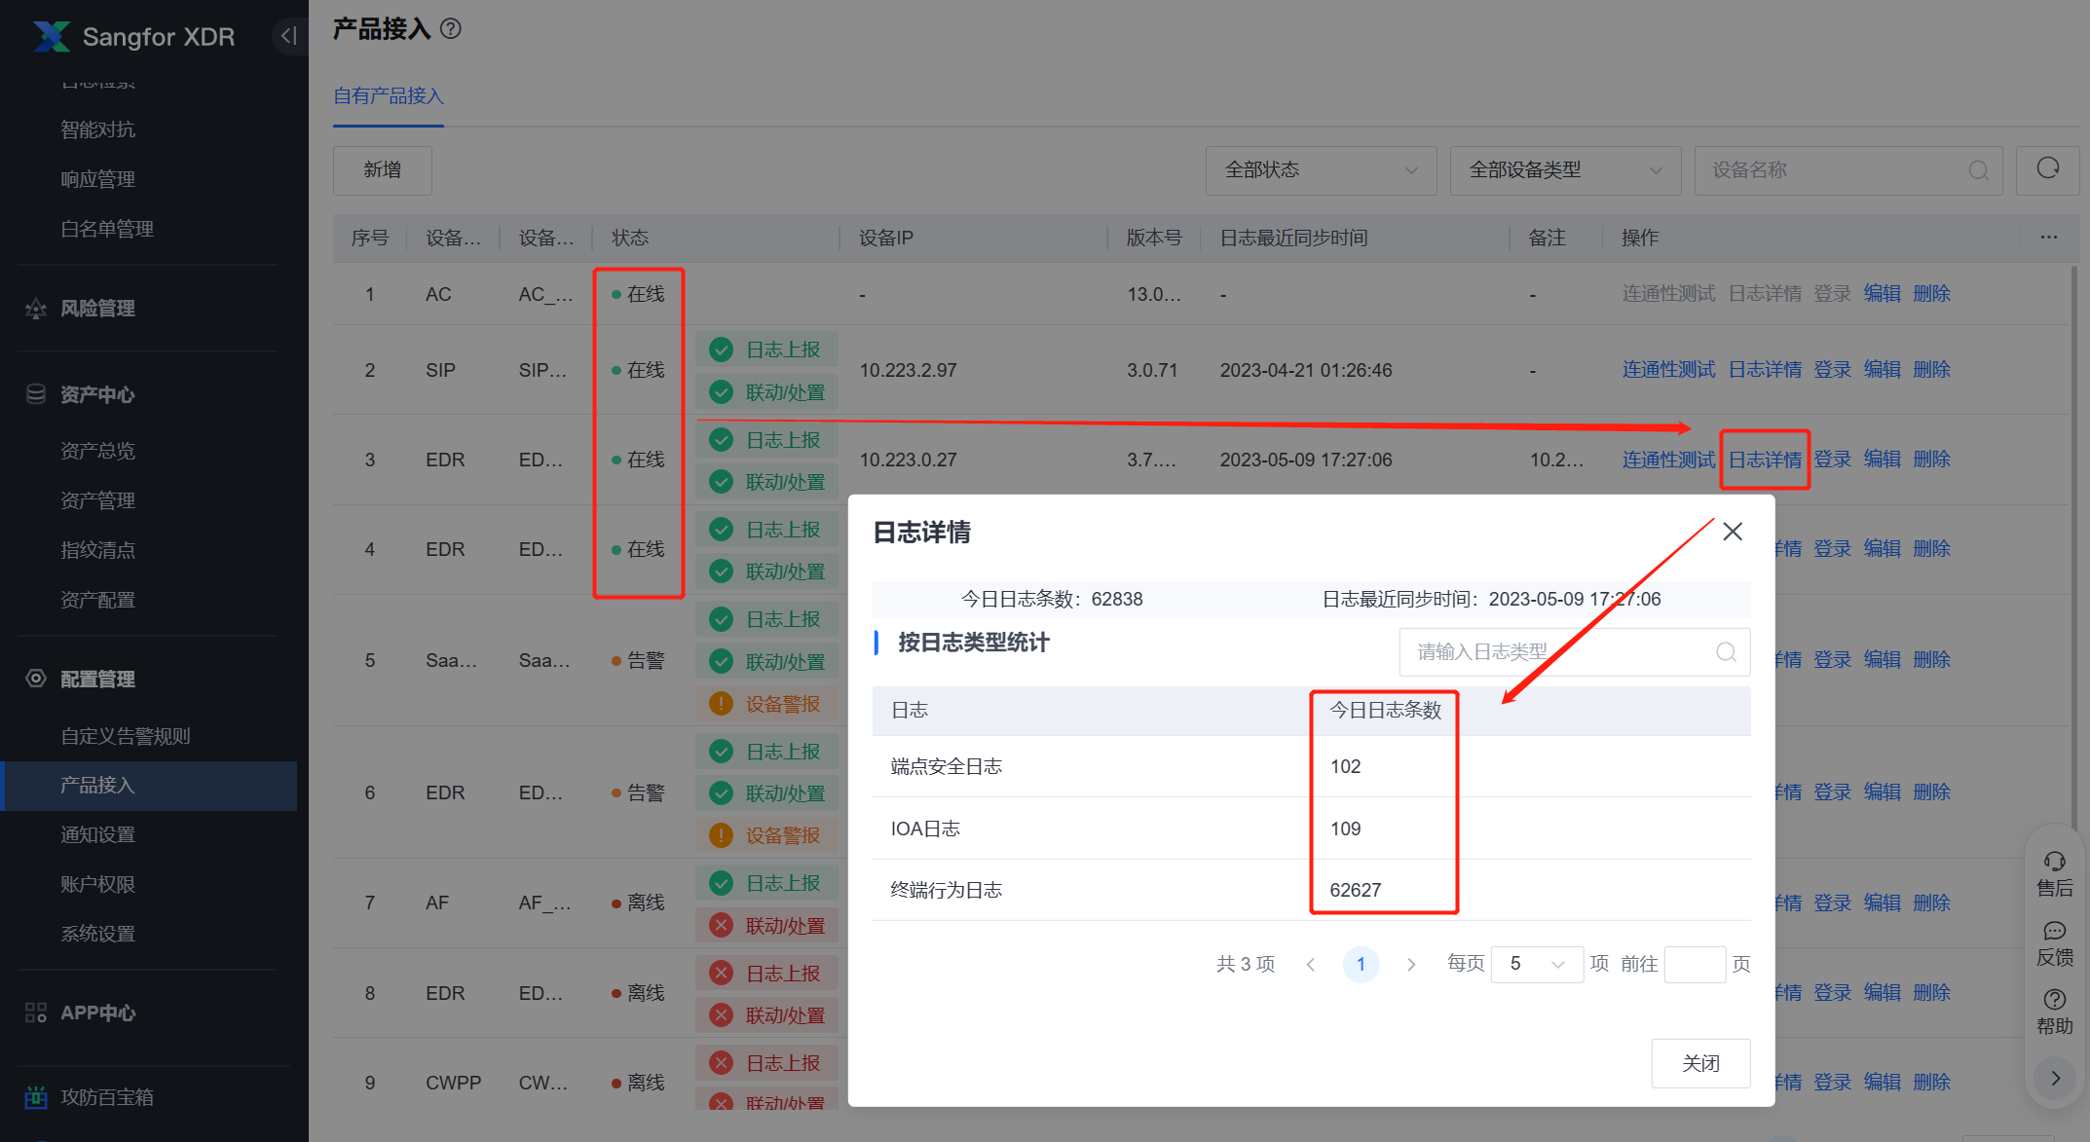Open the 全部状态 status dropdown
Viewport: 2090px width, 1142px height.
click(x=1320, y=170)
